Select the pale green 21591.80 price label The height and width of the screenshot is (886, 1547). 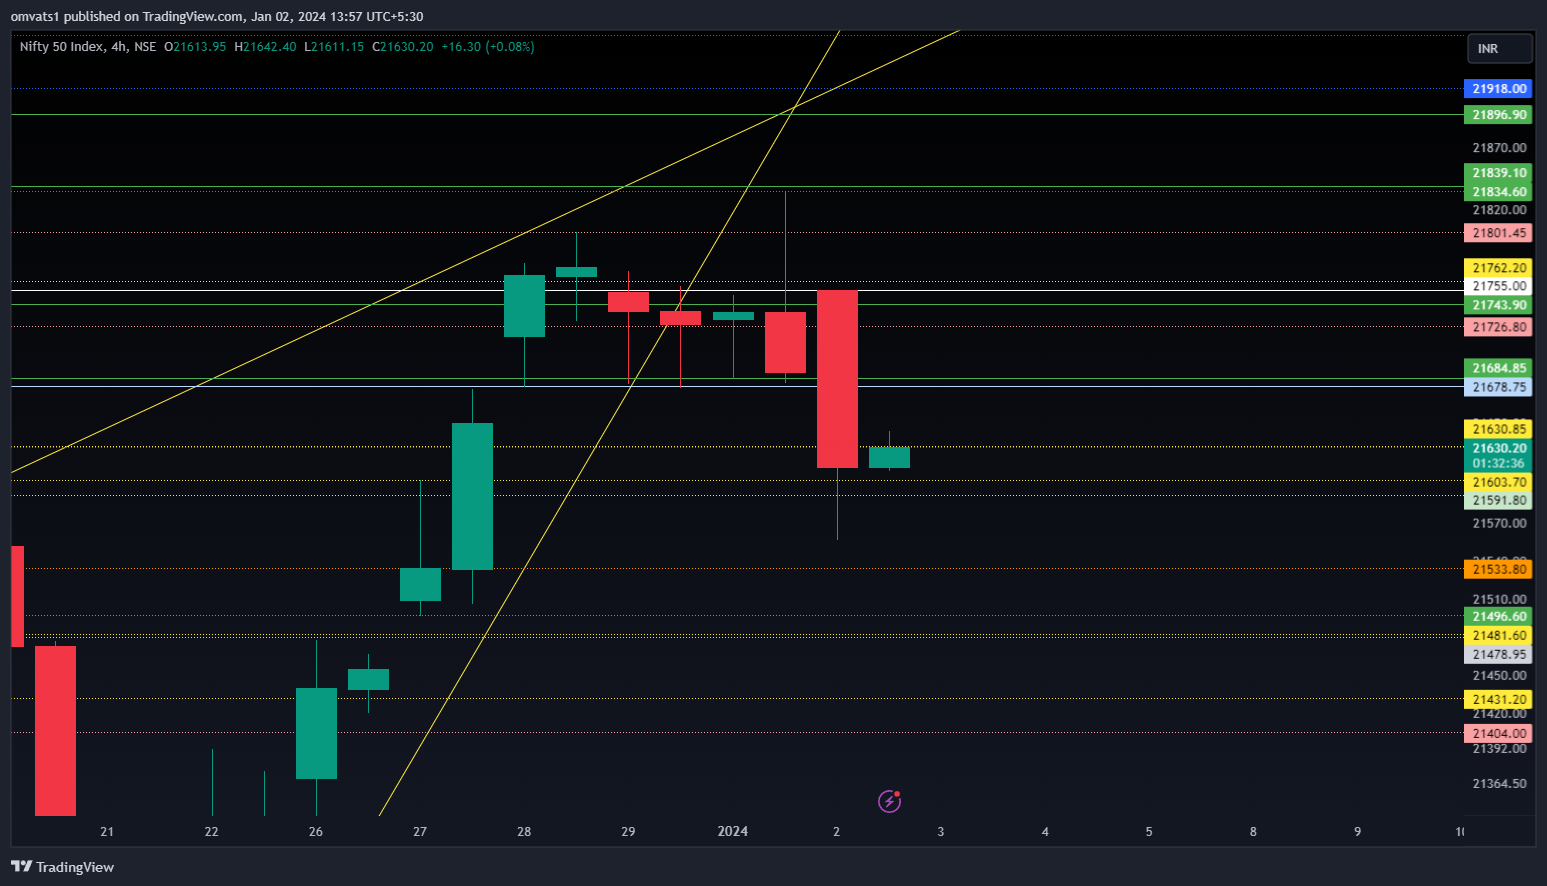point(1498,501)
